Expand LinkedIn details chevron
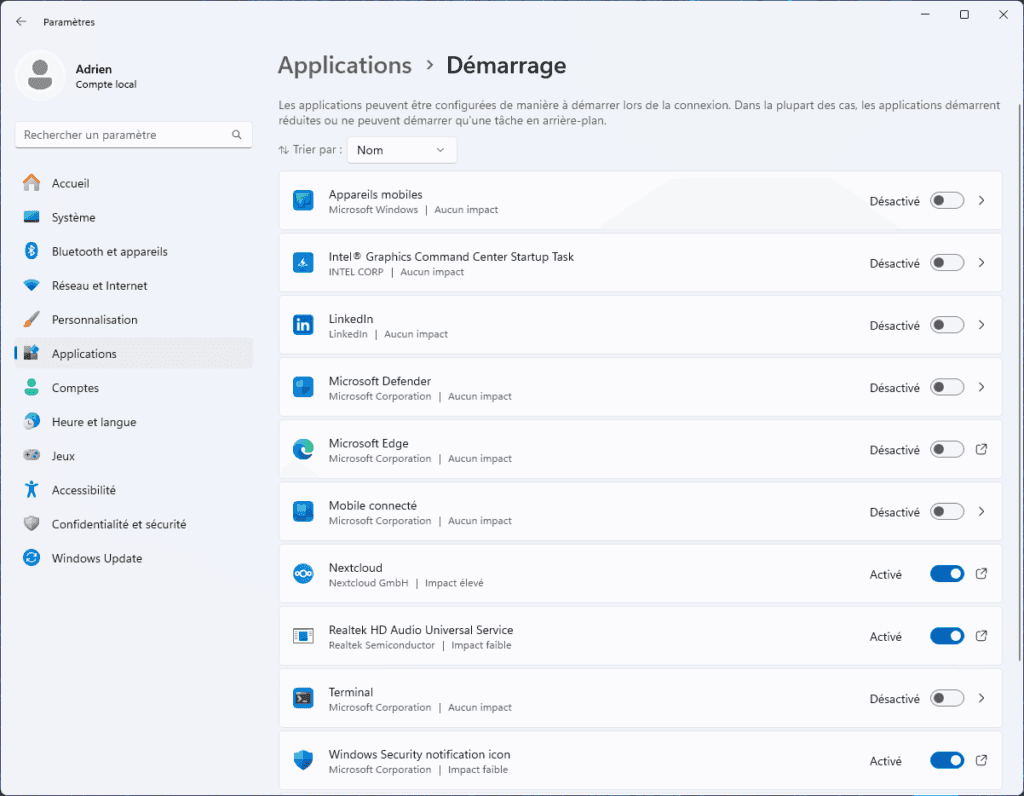1024x796 pixels. point(981,325)
